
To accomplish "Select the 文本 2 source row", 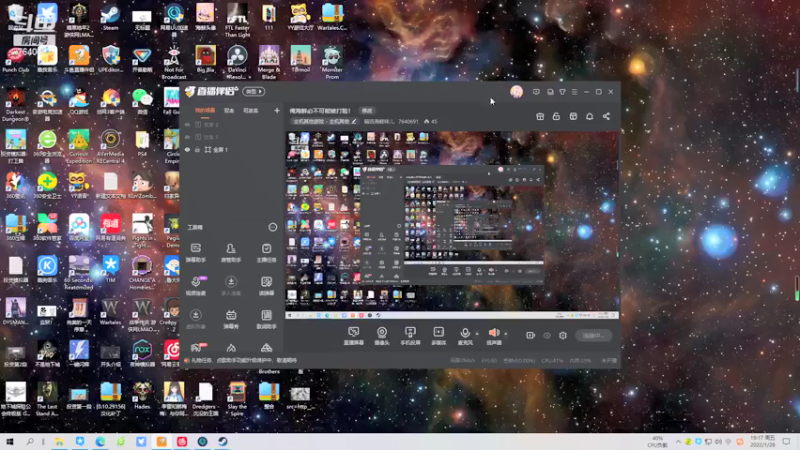I will pyautogui.click(x=232, y=124).
